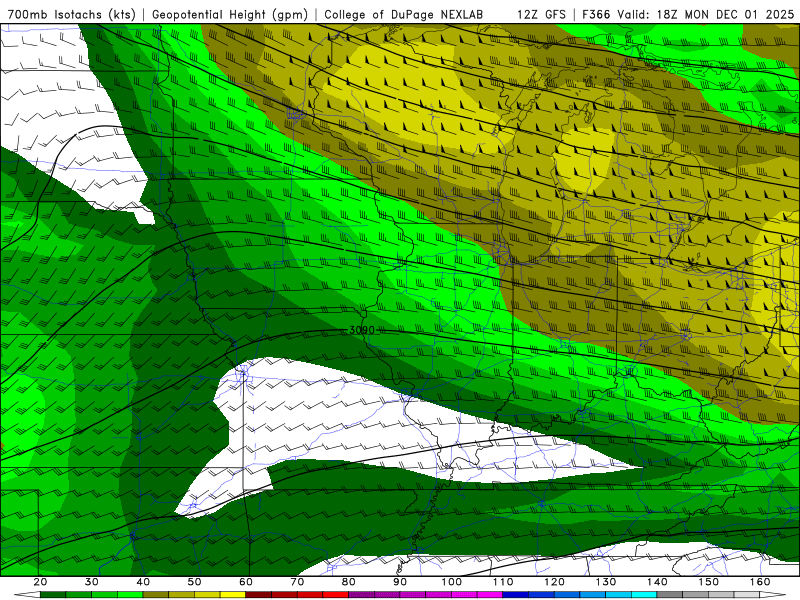The height and width of the screenshot is (600, 800).
Task: Select the bright yellow 55-60 kt color bar swatch
Action: click(233, 595)
